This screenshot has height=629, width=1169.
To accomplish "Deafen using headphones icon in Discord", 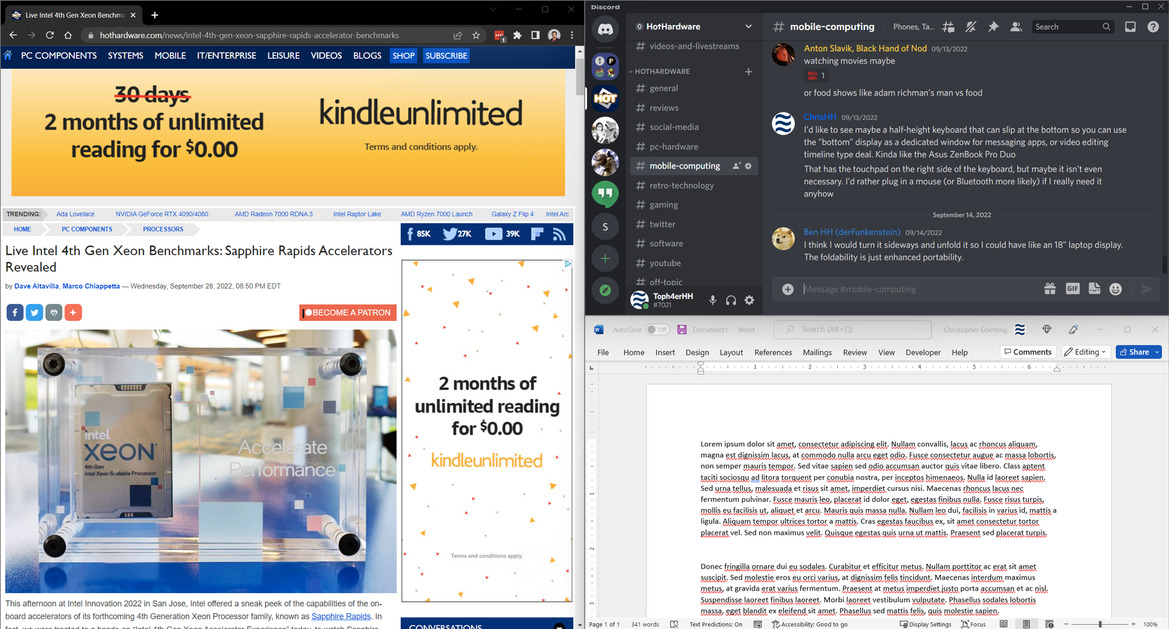I will pos(731,300).
